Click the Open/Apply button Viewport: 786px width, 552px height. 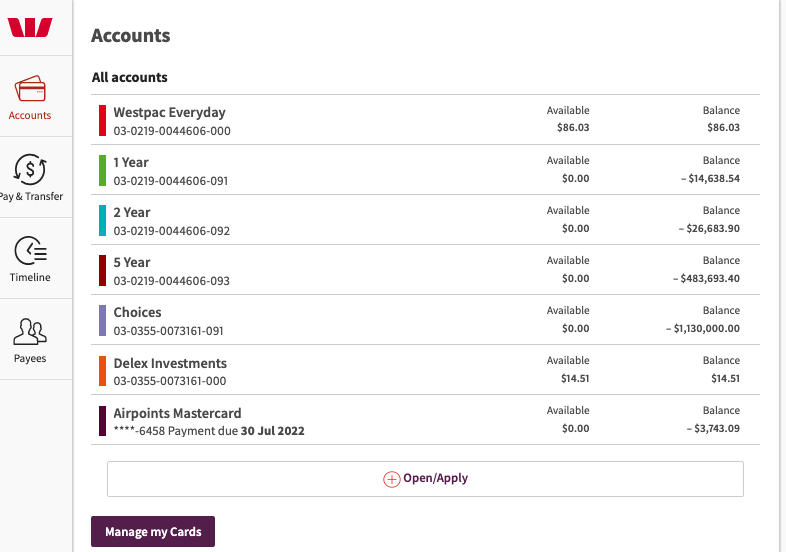[425, 479]
